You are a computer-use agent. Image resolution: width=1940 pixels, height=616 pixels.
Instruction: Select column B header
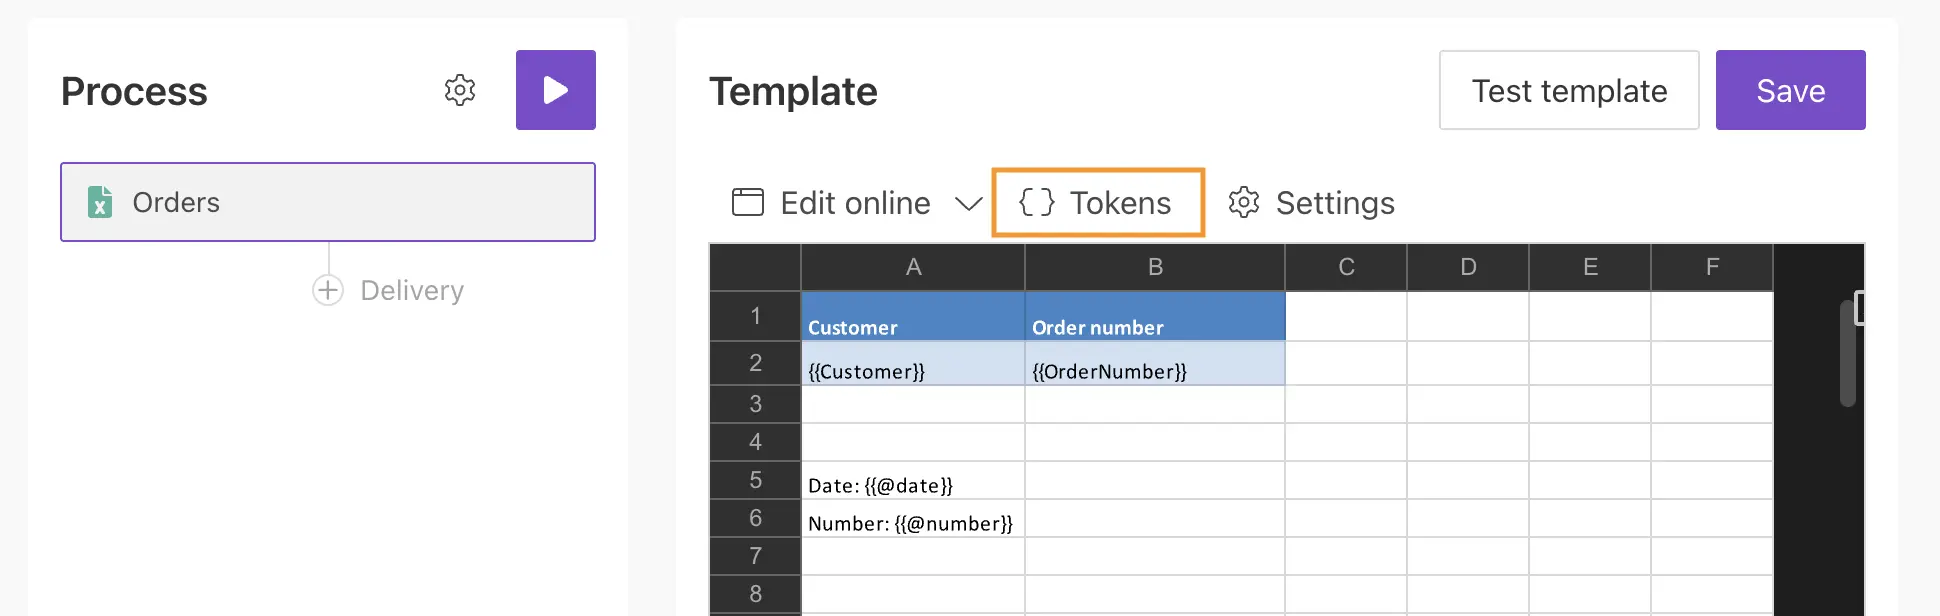click(1155, 267)
